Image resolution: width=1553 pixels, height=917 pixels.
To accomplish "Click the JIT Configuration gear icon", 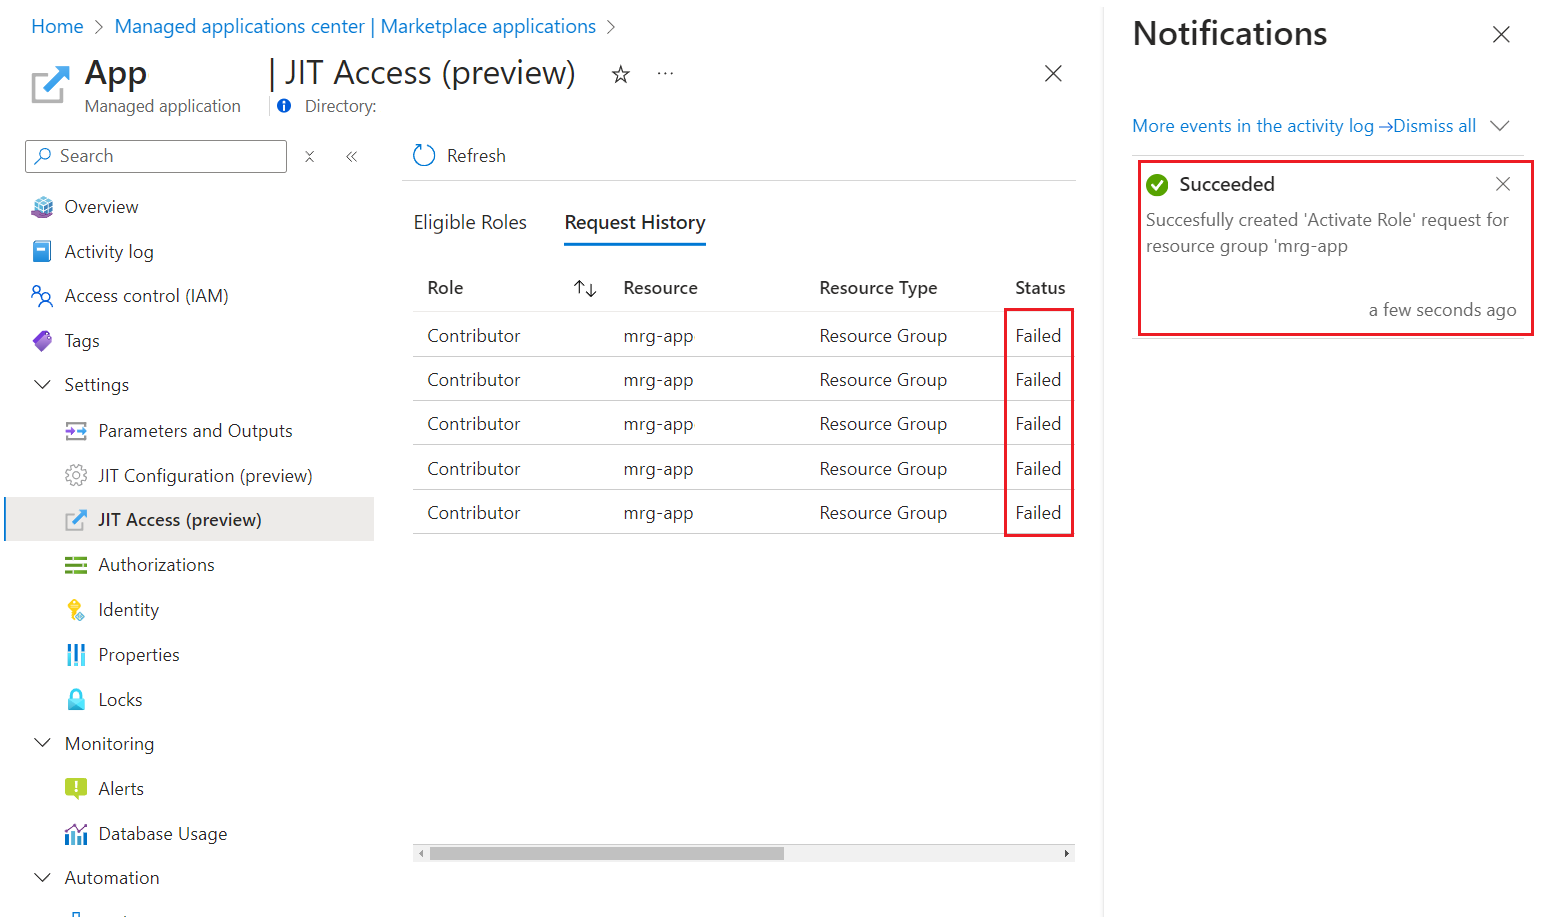I will pyautogui.click(x=76, y=475).
